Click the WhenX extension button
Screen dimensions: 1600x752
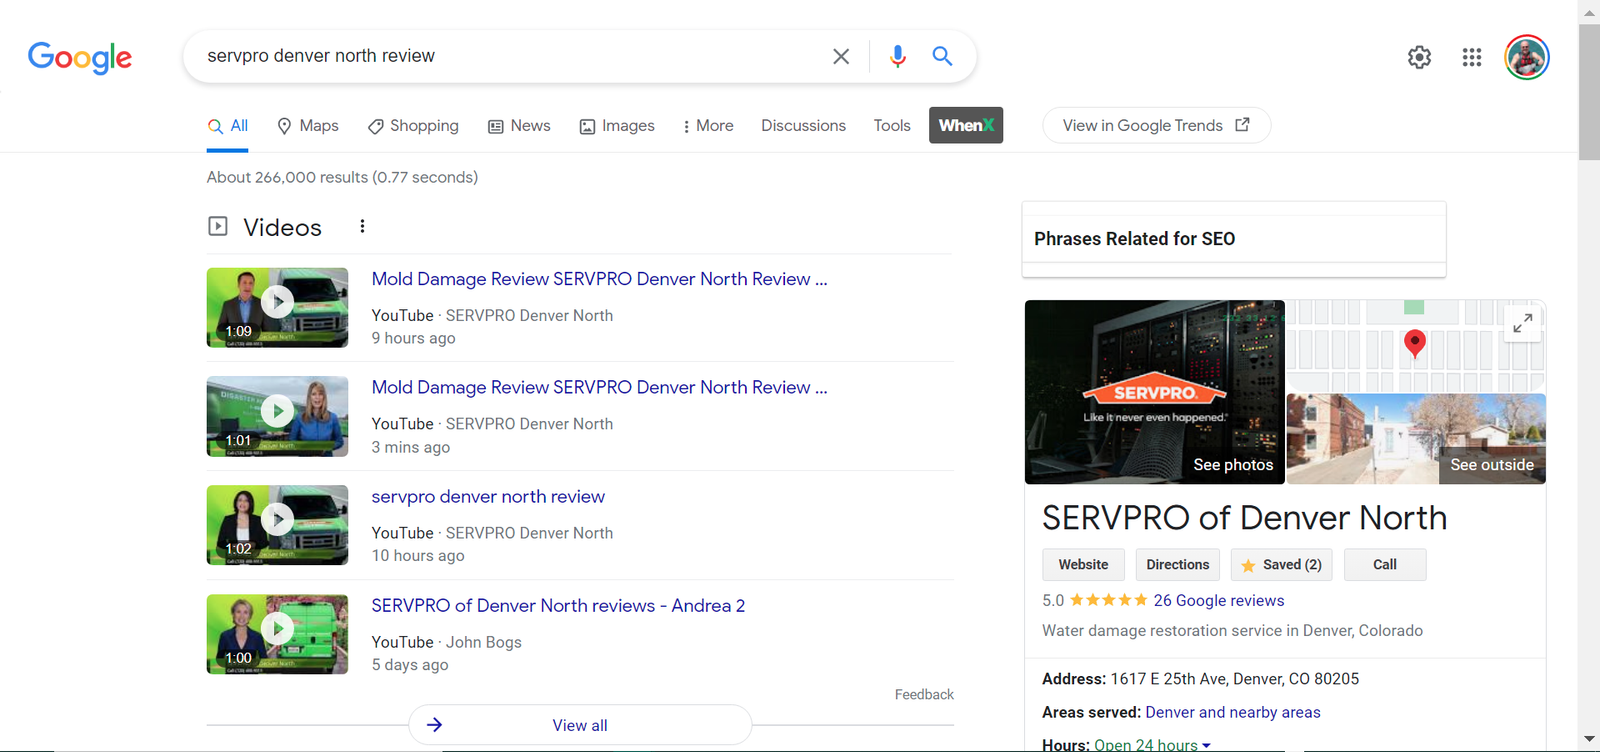[966, 125]
